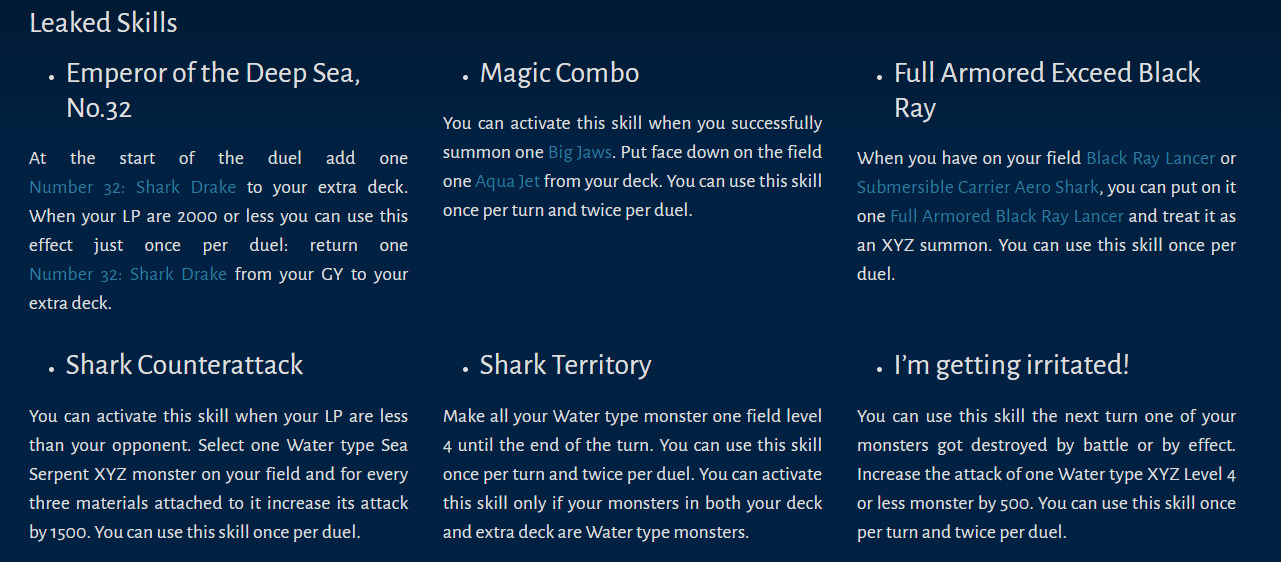Open Shark Drake link before 'from your GY'
1281x562 pixels.
tap(128, 274)
